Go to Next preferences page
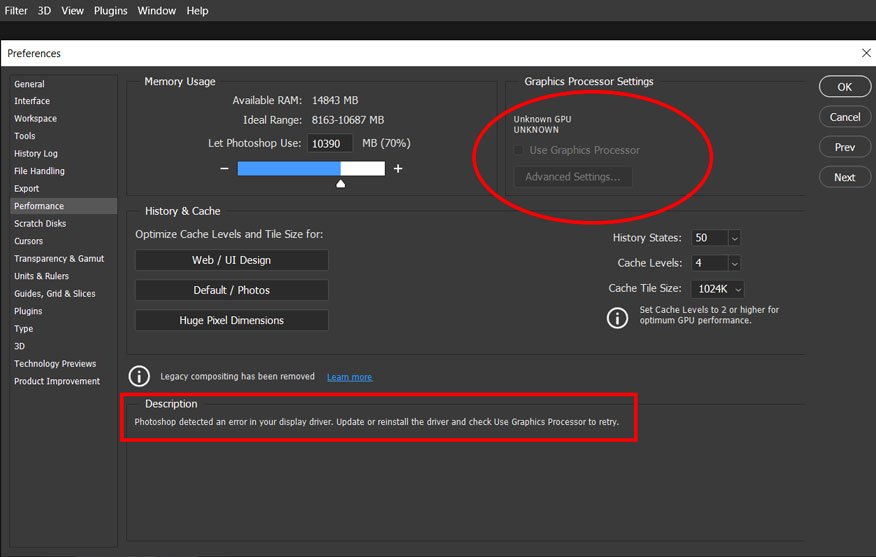The width and height of the screenshot is (876, 557). point(844,177)
